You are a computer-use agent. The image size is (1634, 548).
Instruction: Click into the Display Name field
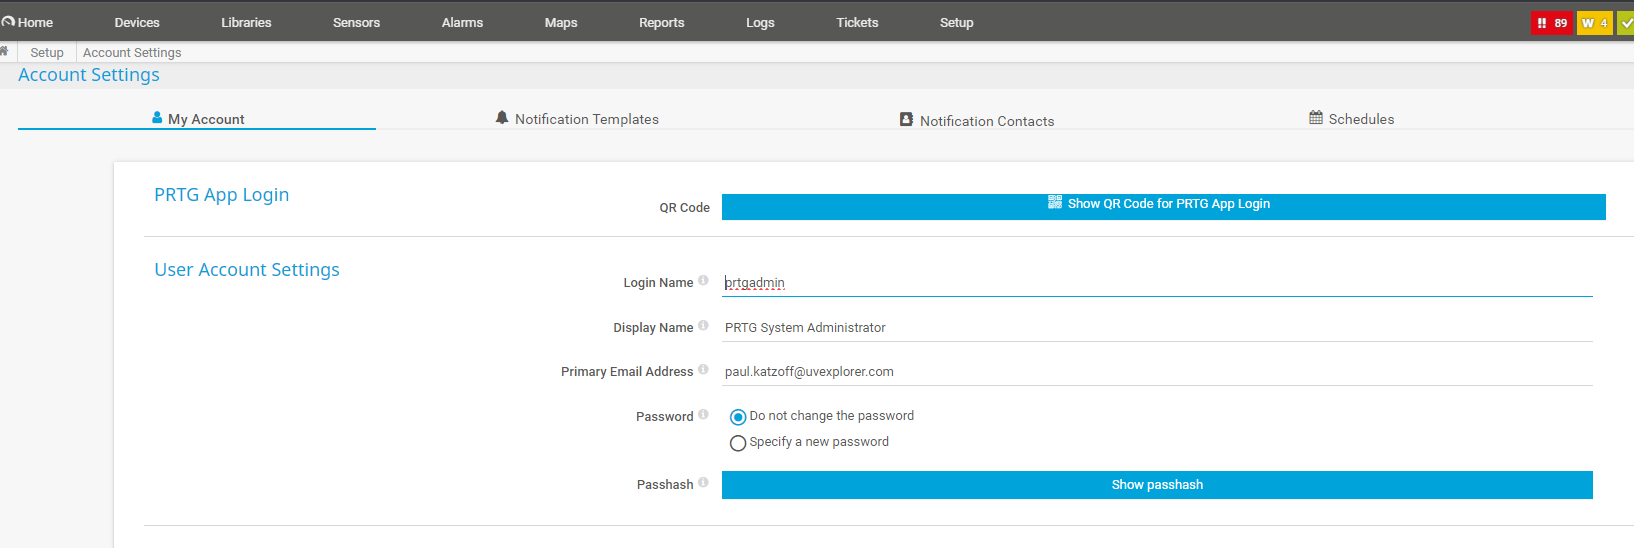pyautogui.click(x=1157, y=327)
